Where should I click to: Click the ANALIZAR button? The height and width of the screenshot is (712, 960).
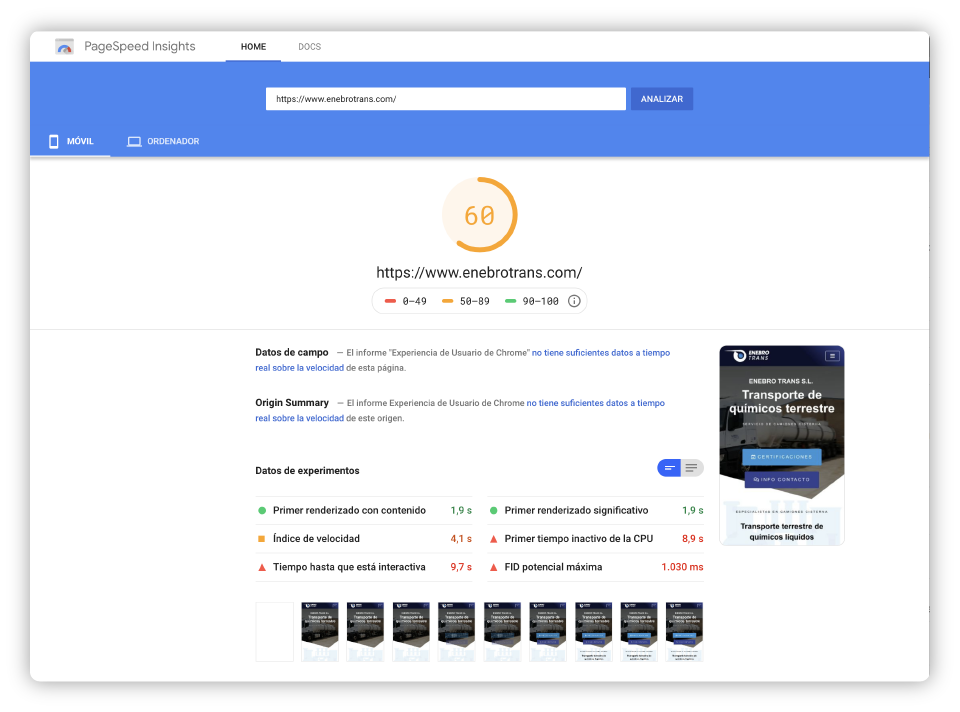click(x=662, y=99)
